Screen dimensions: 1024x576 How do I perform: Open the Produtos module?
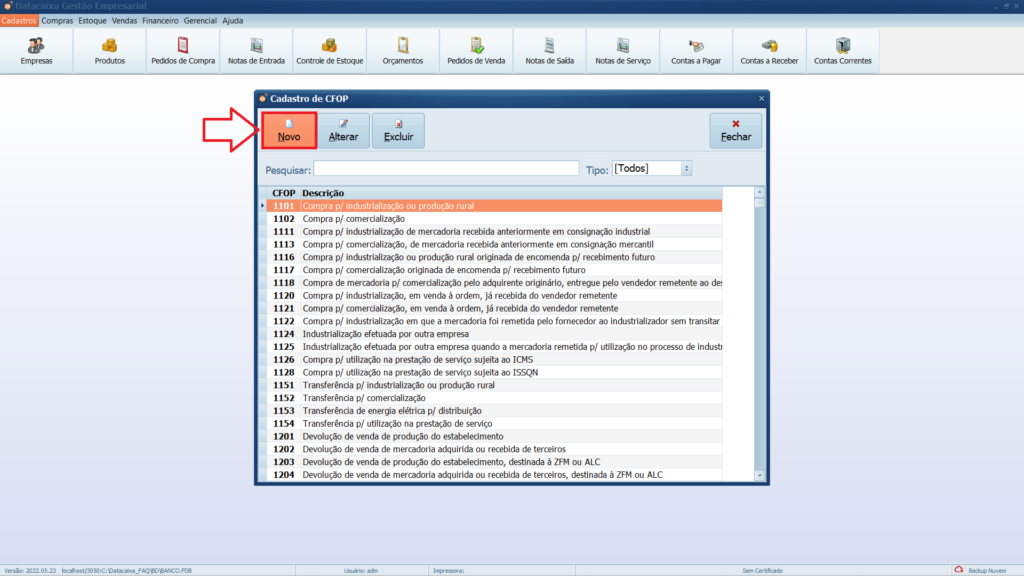pos(109,50)
